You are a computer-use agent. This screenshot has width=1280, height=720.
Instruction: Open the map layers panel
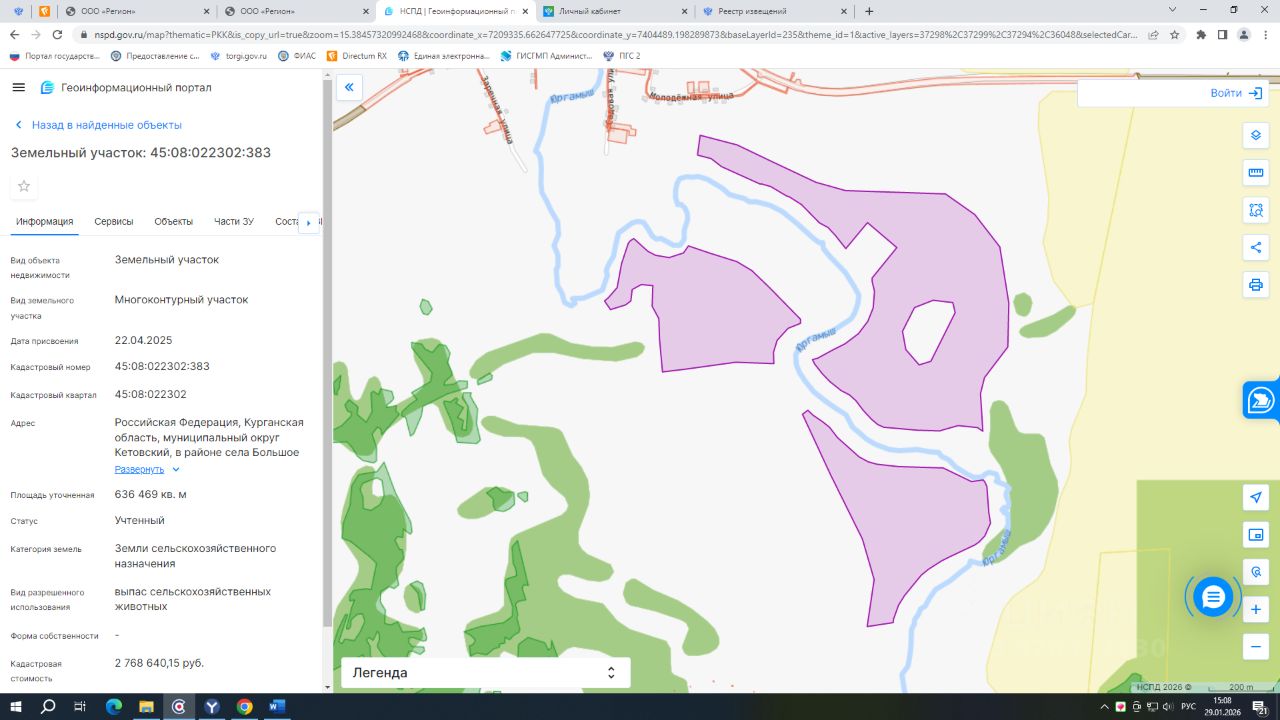[1256, 136]
